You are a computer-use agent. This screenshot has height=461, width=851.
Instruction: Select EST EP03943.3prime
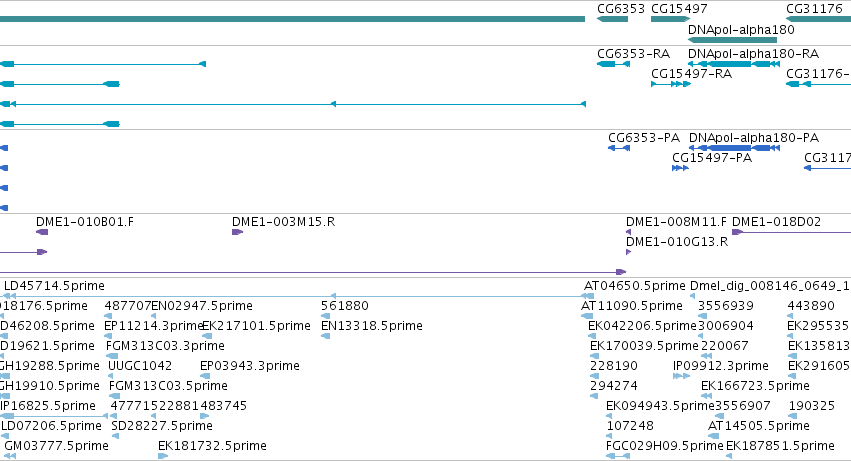pos(250,367)
